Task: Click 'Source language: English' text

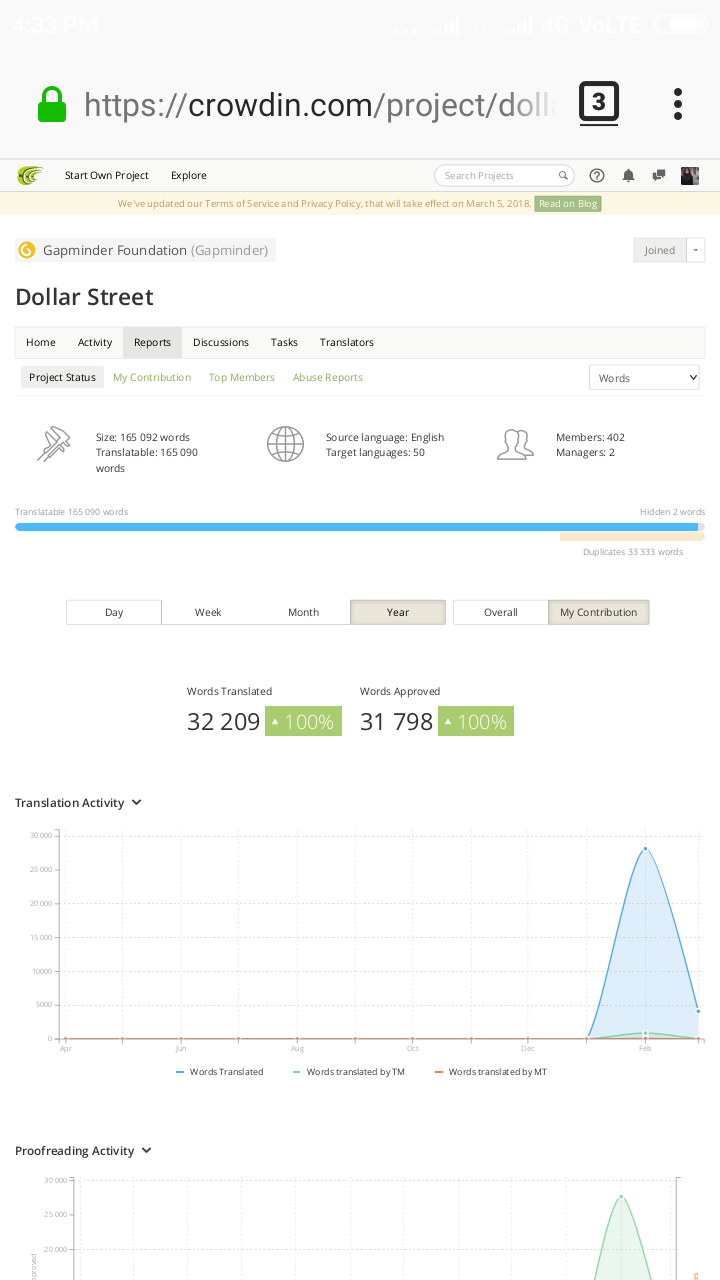Action: 385,437
